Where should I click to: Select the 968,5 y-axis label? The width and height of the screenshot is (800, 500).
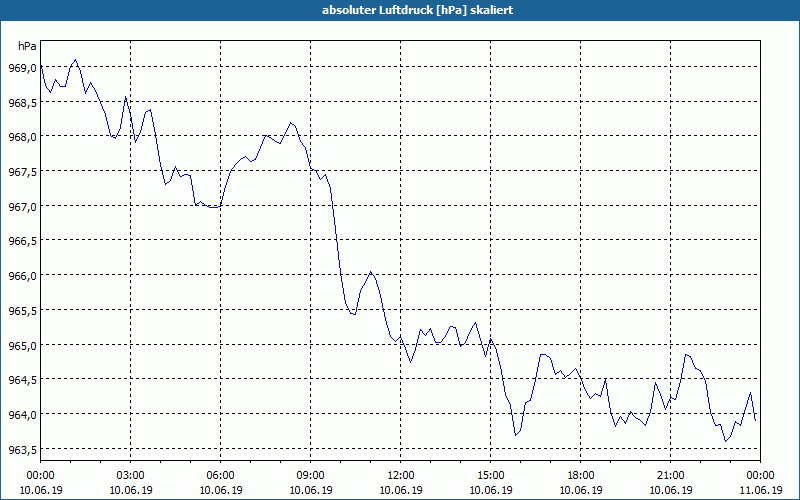point(23,103)
